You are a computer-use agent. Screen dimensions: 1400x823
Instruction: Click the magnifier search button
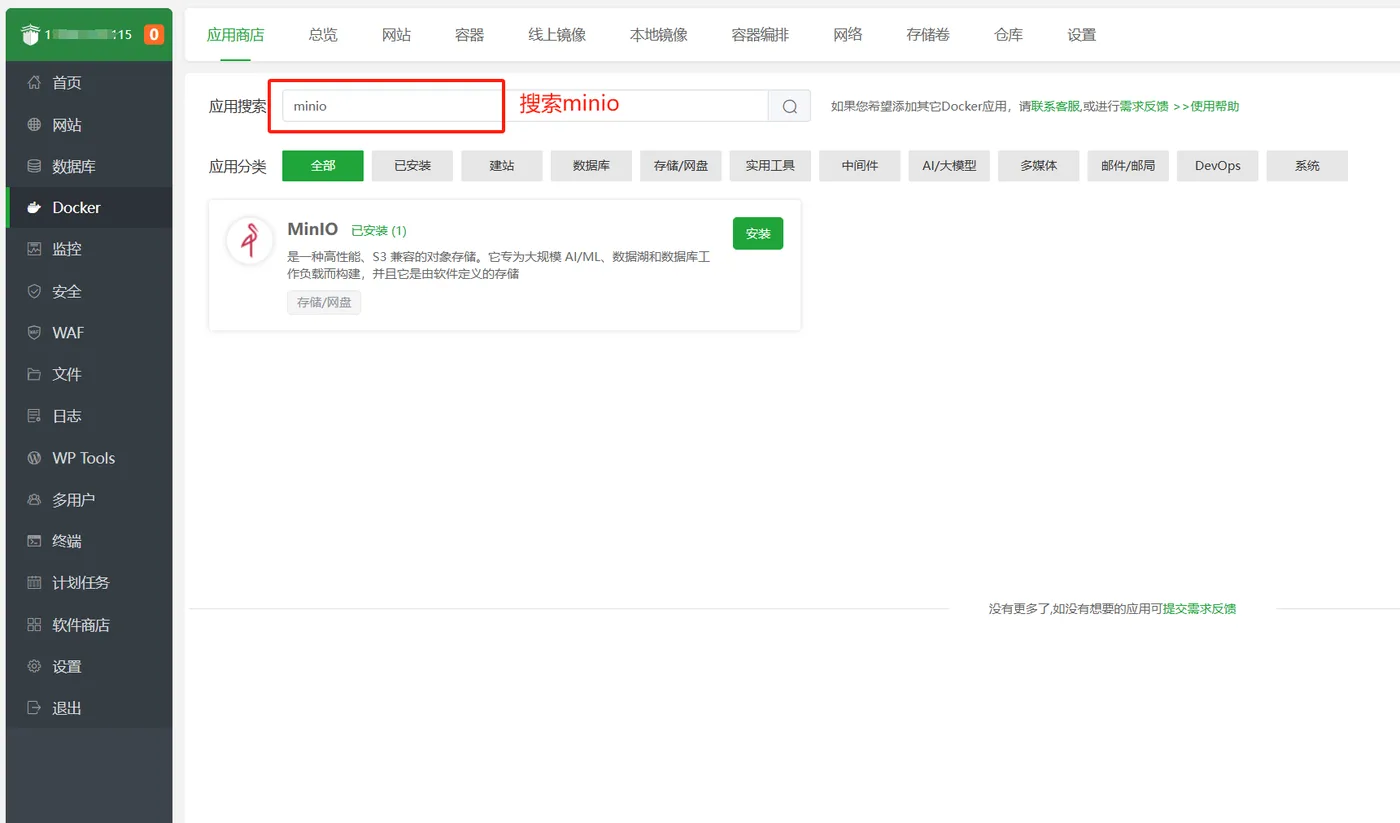(x=789, y=106)
